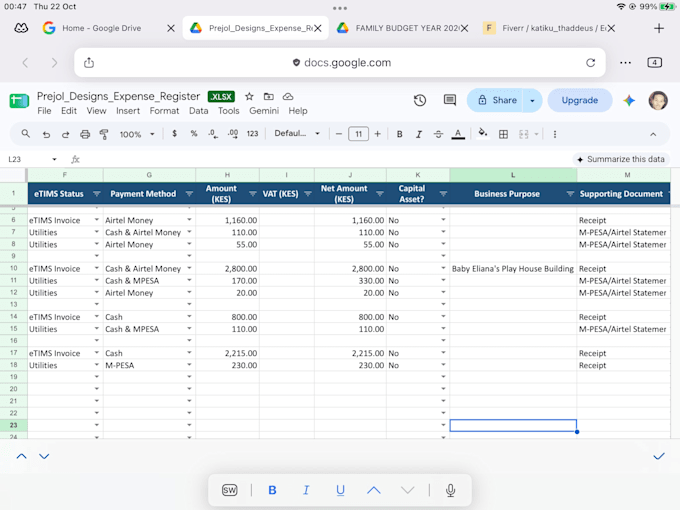680x510 pixels.
Task: Open the Insert menu
Action: tap(128, 111)
